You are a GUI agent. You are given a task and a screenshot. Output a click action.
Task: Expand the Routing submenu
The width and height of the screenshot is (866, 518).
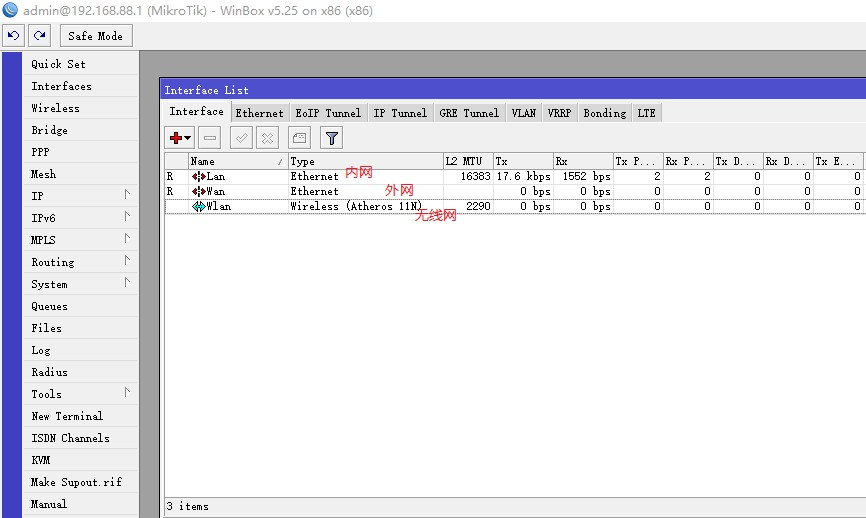tap(80, 262)
